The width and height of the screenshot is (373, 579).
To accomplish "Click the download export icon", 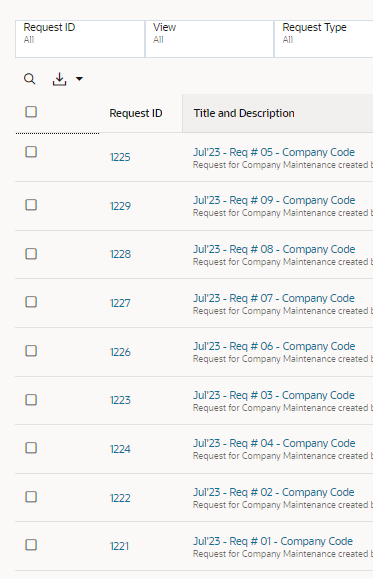I will [59, 79].
